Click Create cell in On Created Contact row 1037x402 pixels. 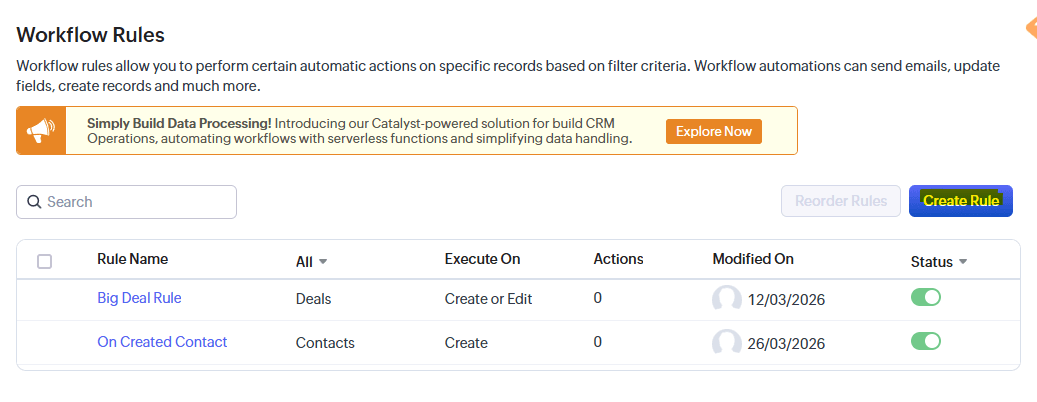tap(466, 342)
